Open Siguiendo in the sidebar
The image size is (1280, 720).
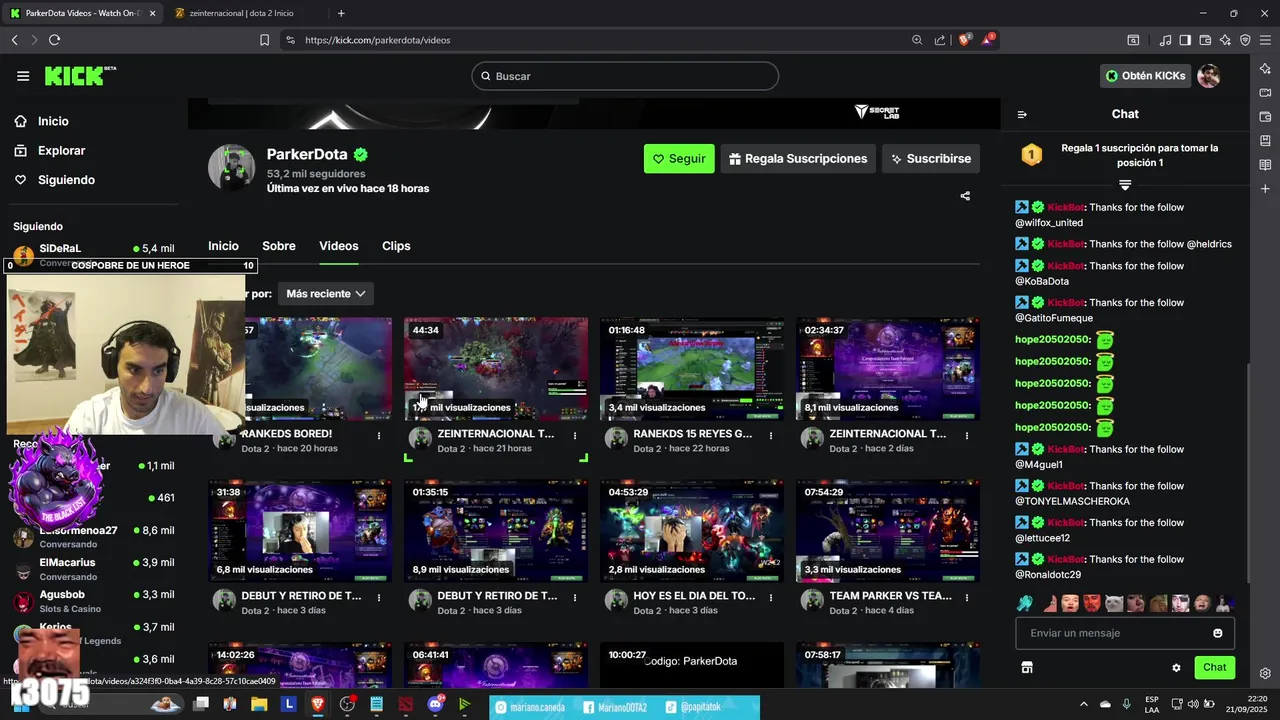point(66,180)
